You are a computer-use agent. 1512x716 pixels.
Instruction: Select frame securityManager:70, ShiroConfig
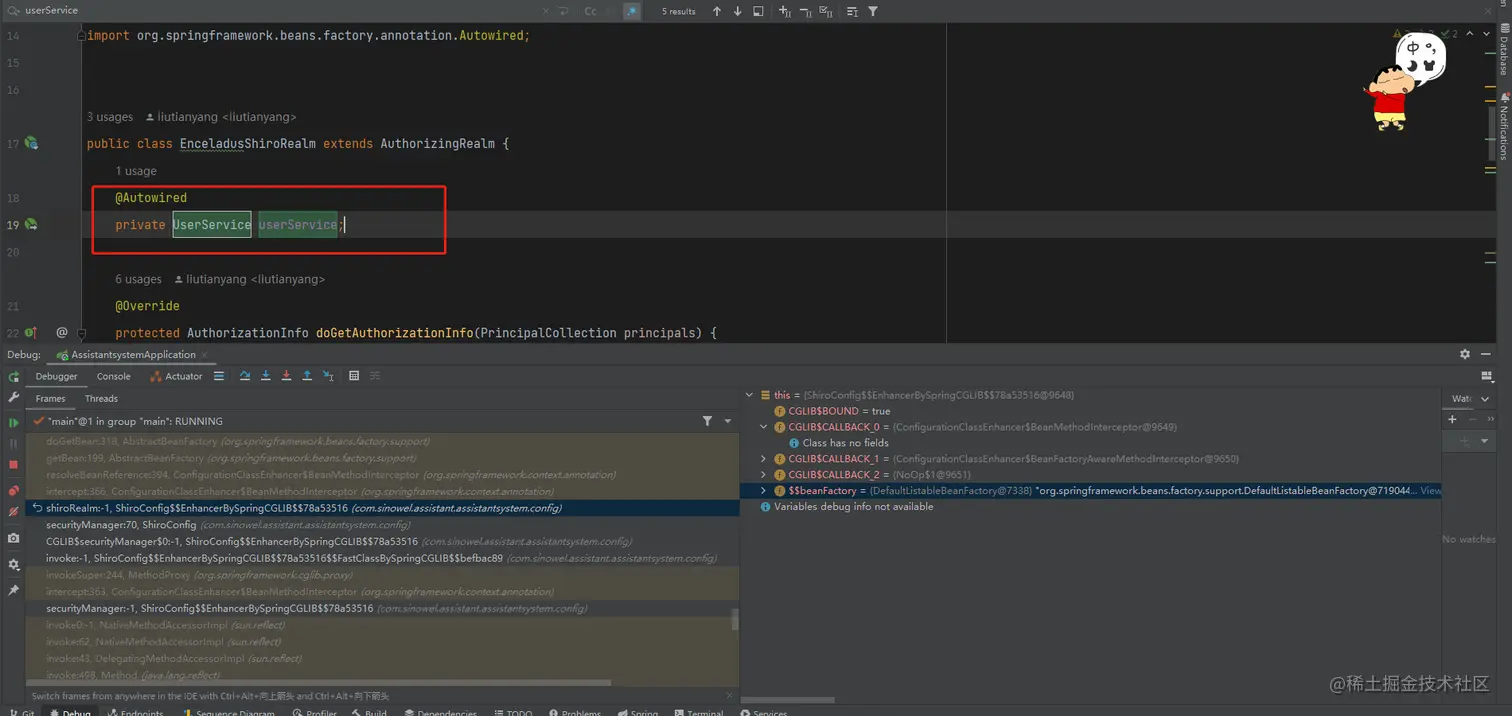pyautogui.click(x=383, y=525)
